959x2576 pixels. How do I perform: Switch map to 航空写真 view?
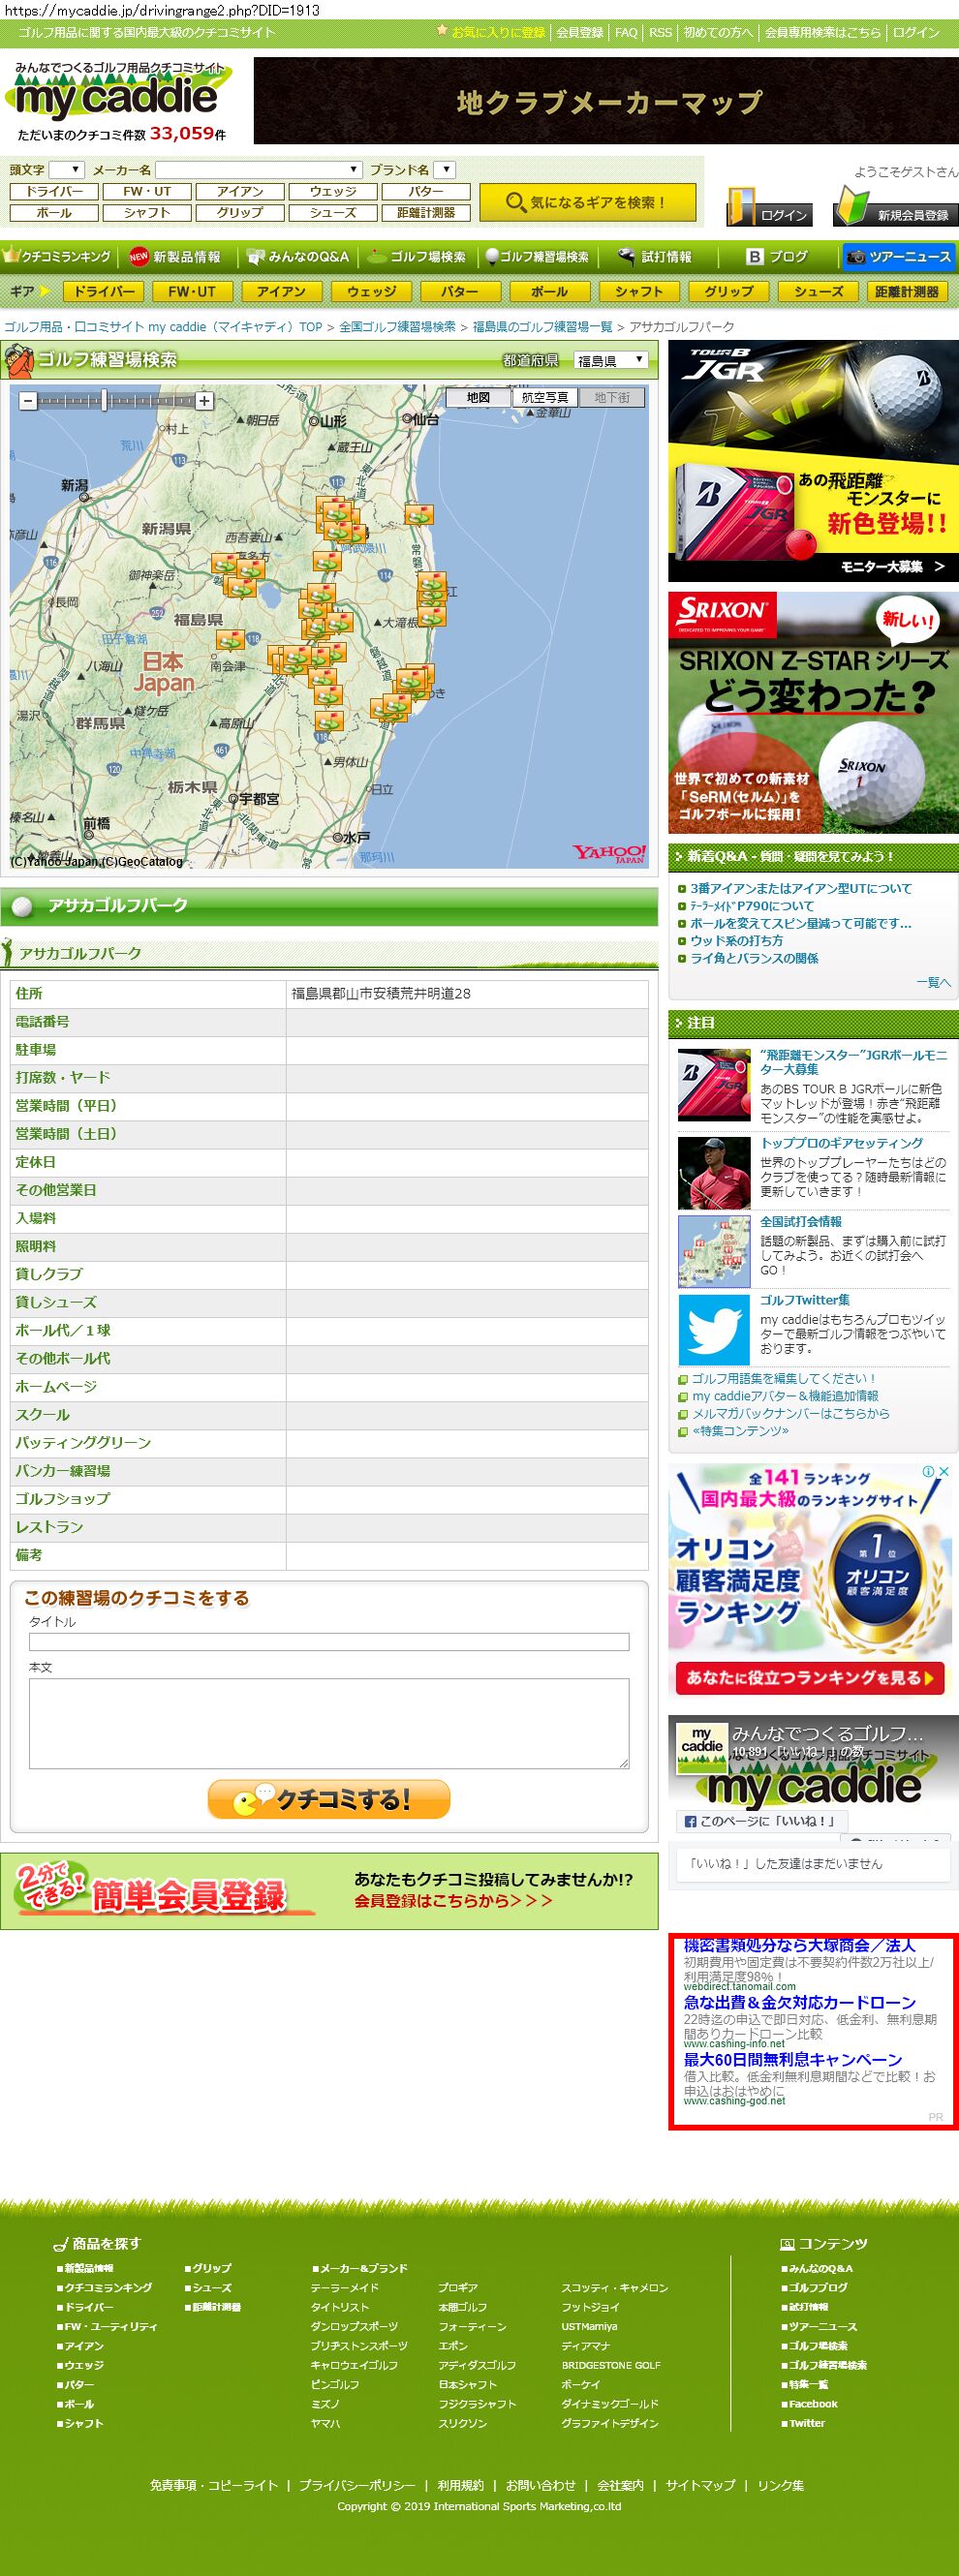click(545, 397)
